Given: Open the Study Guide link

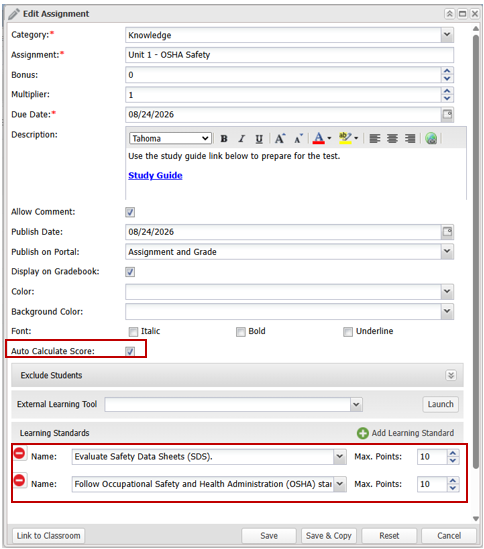Looking at the screenshot, I should coord(155,175).
